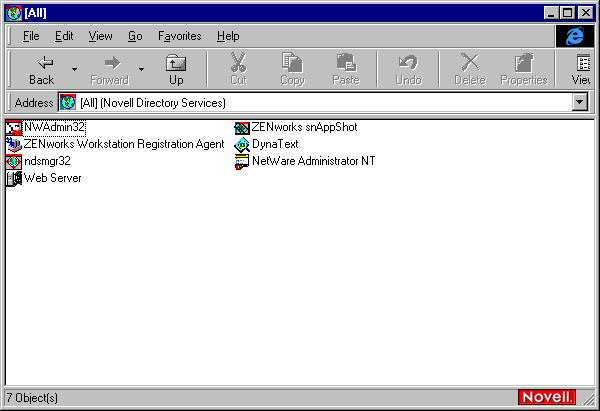Click the Delete toolbar button
This screenshot has width=600, height=411.
[x=470, y=70]
